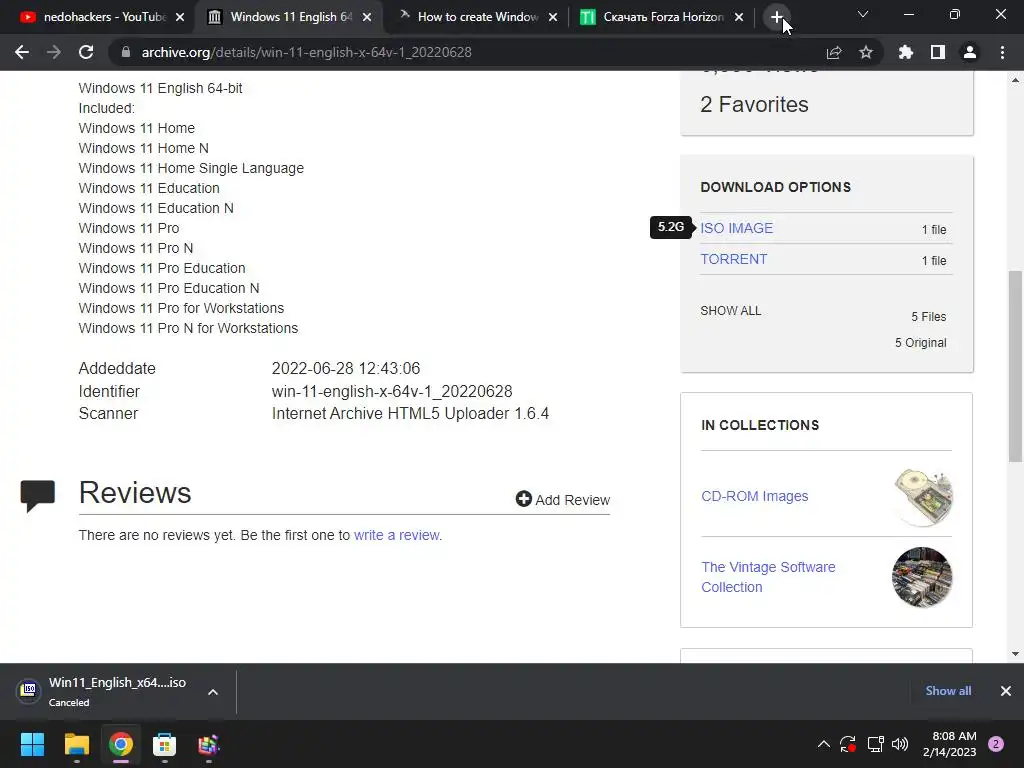The height and width of the screenshot is (768, 1024).
Task: Click the page vertical scrollbar thumb
Action: coord(1016,366)
